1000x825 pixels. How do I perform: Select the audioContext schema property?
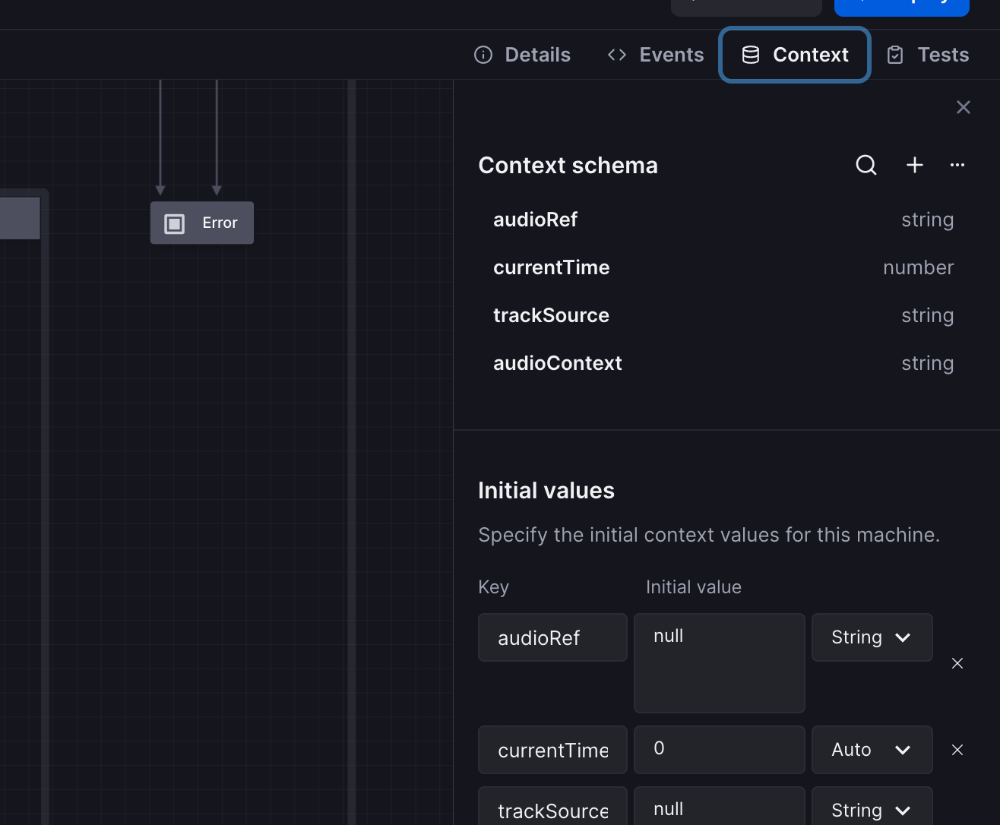[x=557, y=364]
